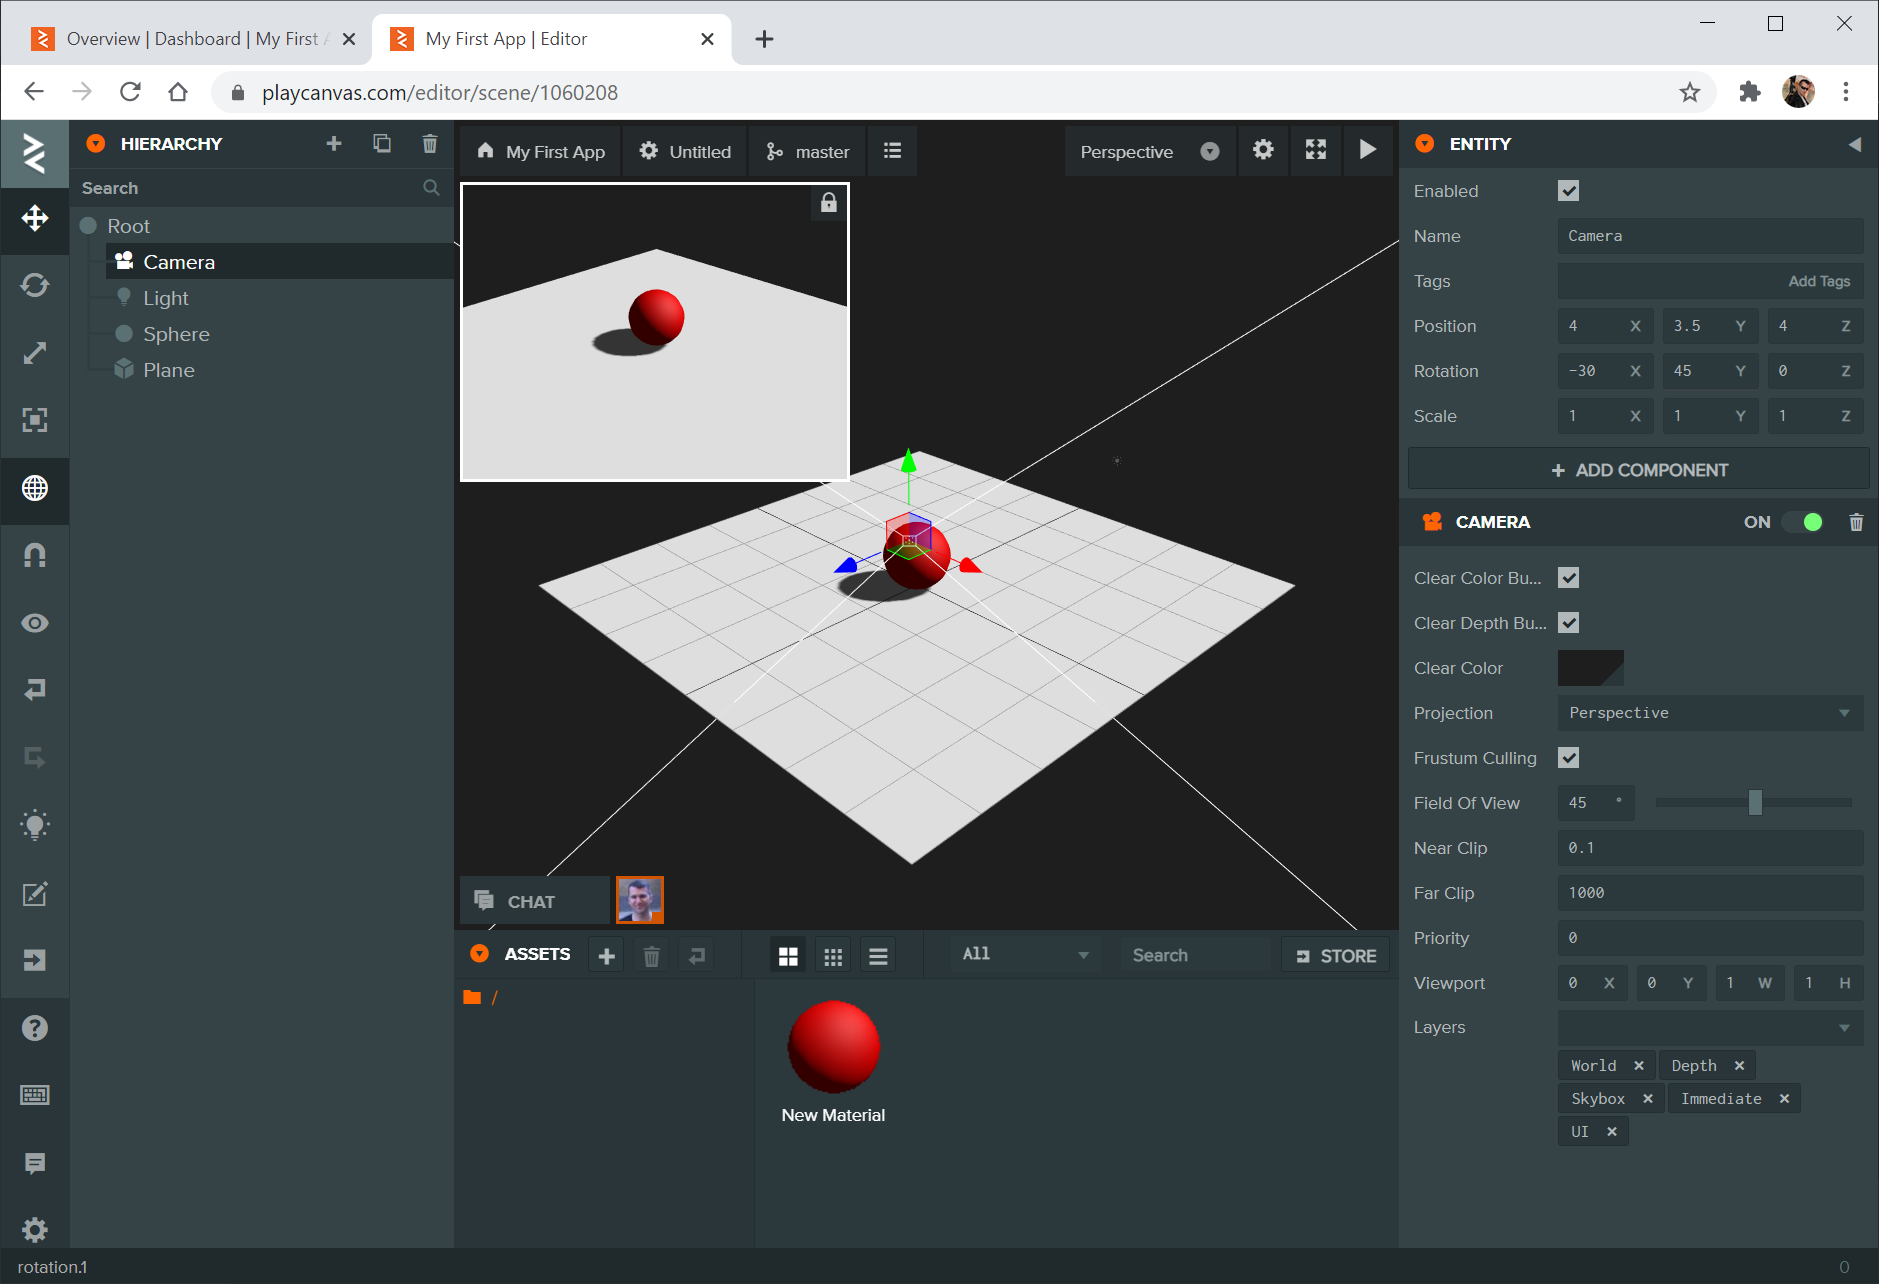Duplicate entity in Hierarchy panel
The height and width of the screenshot is (1284, 1879).
382,144
